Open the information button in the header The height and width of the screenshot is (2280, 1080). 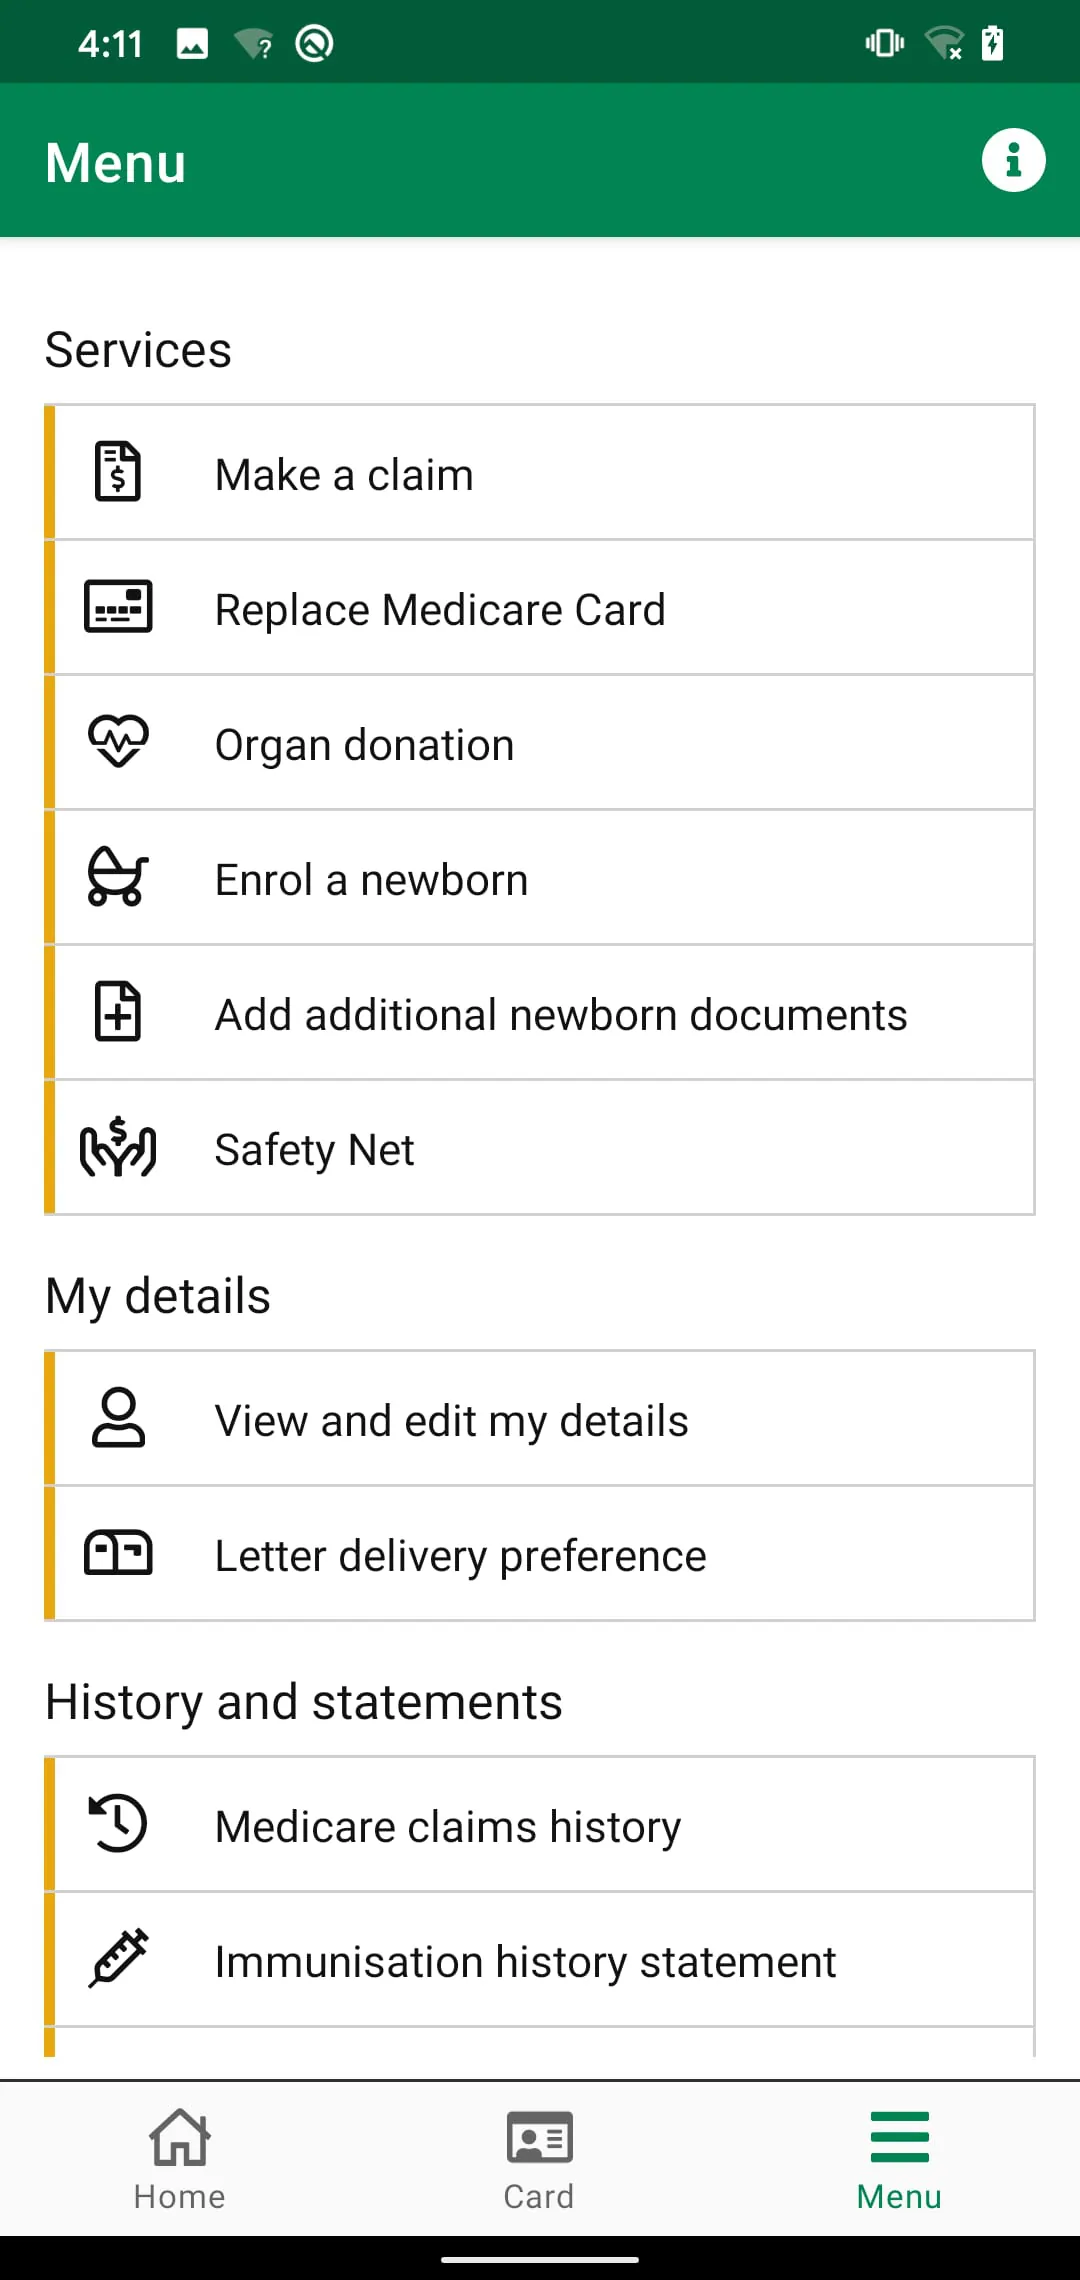(x=1013, y=160)
